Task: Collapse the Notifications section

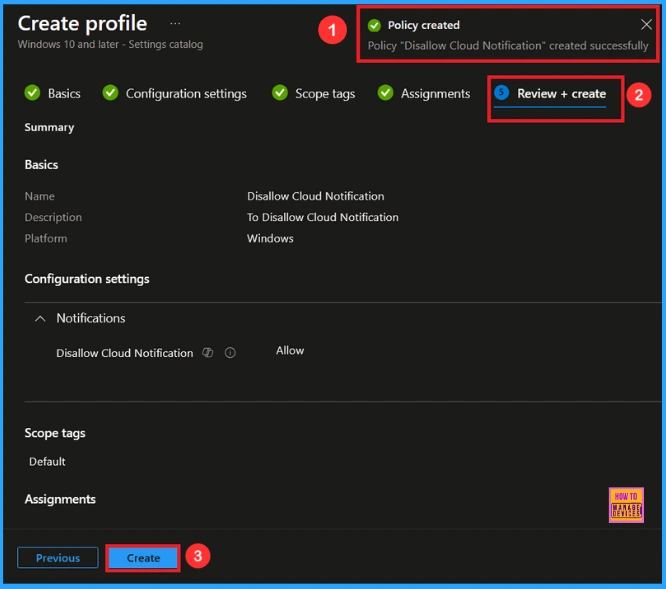Action: click(x=40, y=318)
